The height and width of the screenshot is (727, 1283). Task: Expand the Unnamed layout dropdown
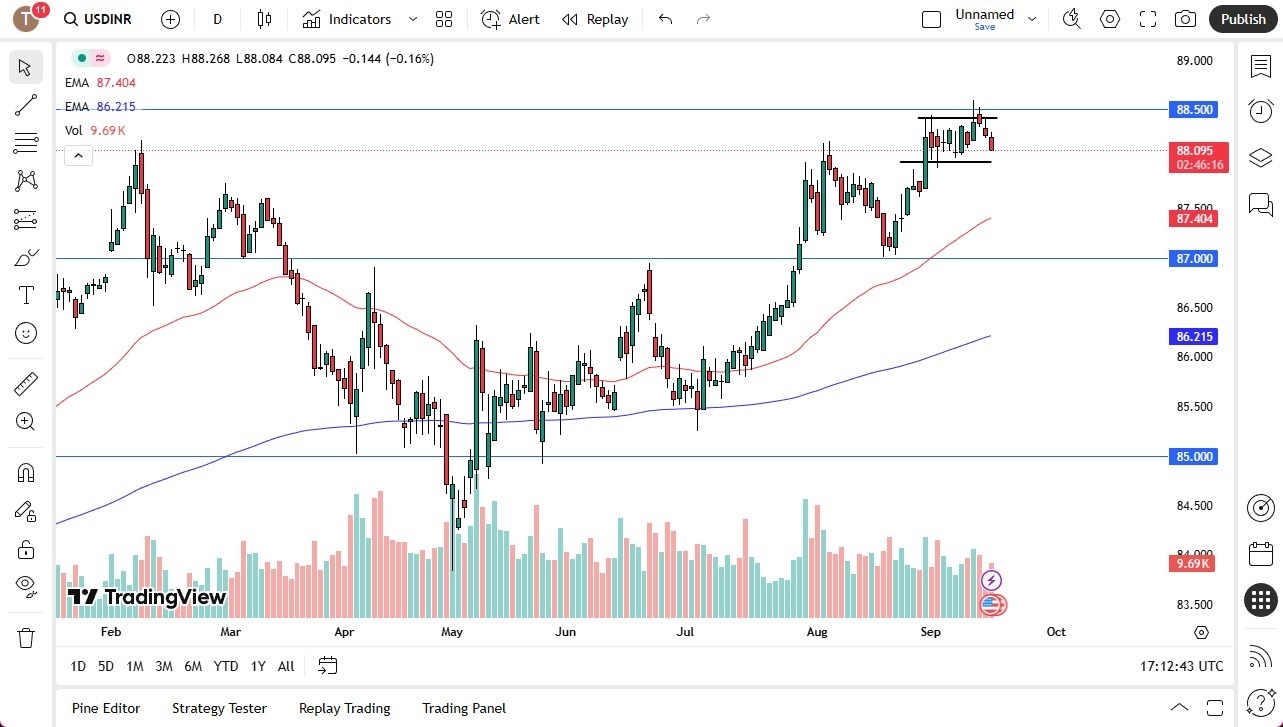click(1032, 19)
